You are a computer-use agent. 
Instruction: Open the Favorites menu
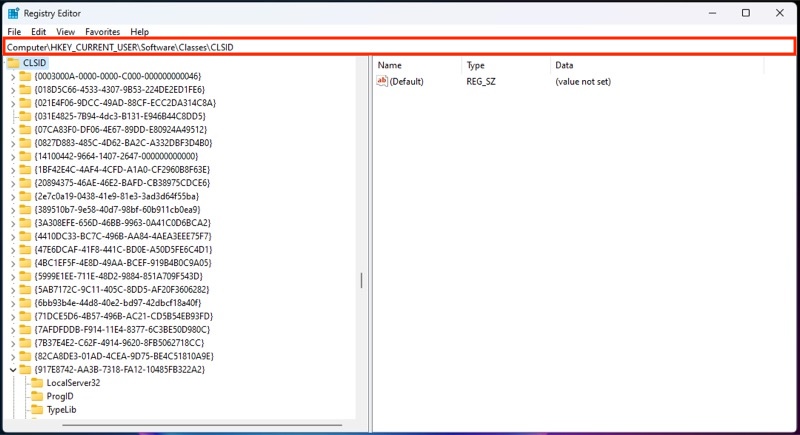click(103, 32)
